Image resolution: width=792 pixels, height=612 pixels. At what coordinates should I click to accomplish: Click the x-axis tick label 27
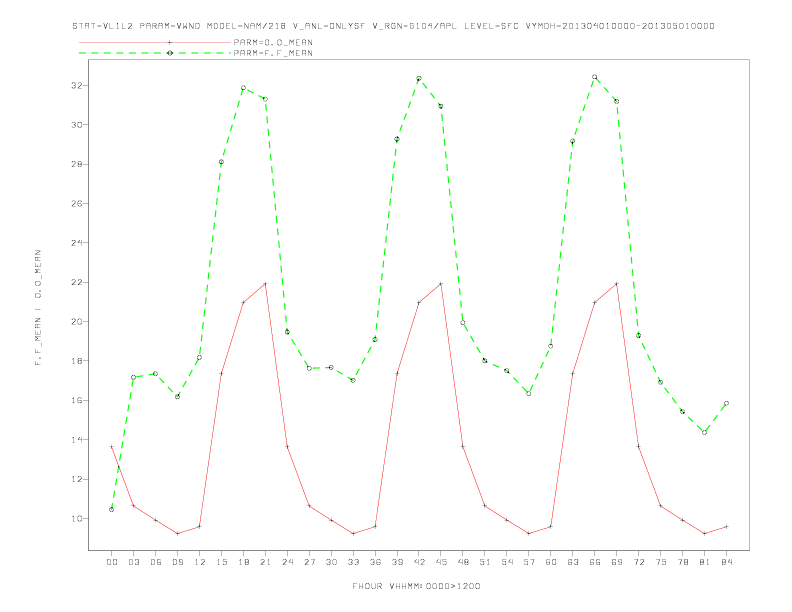click(x=309, y=562)
